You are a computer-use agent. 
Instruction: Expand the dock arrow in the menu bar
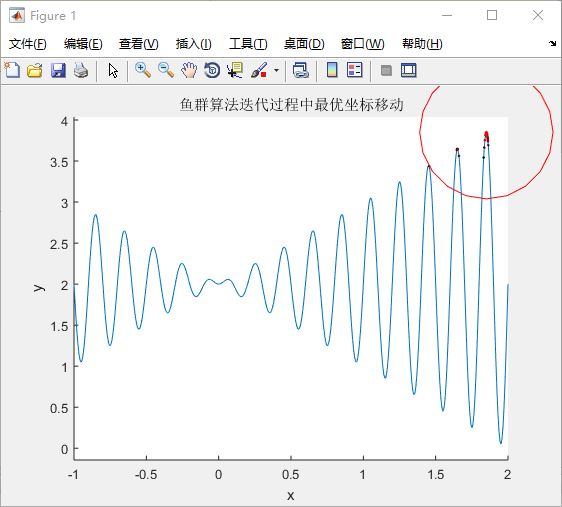(552, 43)
